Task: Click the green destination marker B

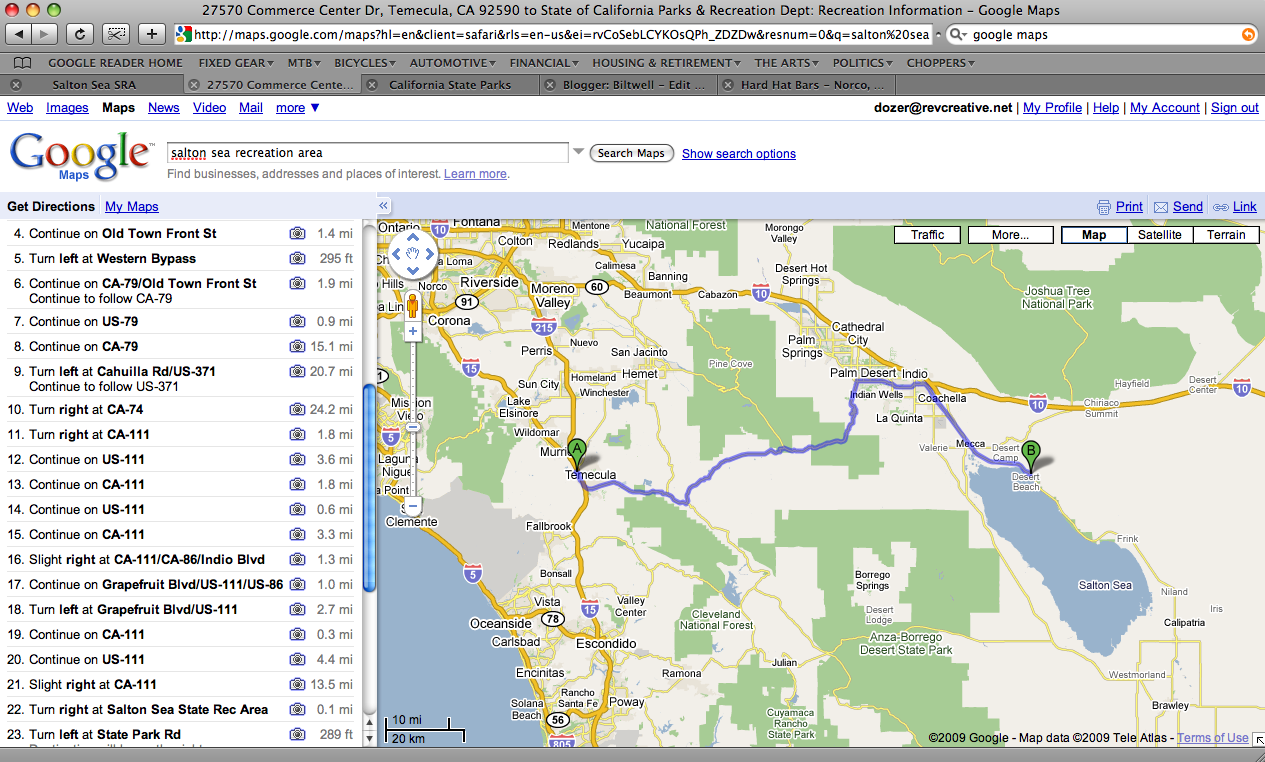Action: click(x=1030, y=453)
